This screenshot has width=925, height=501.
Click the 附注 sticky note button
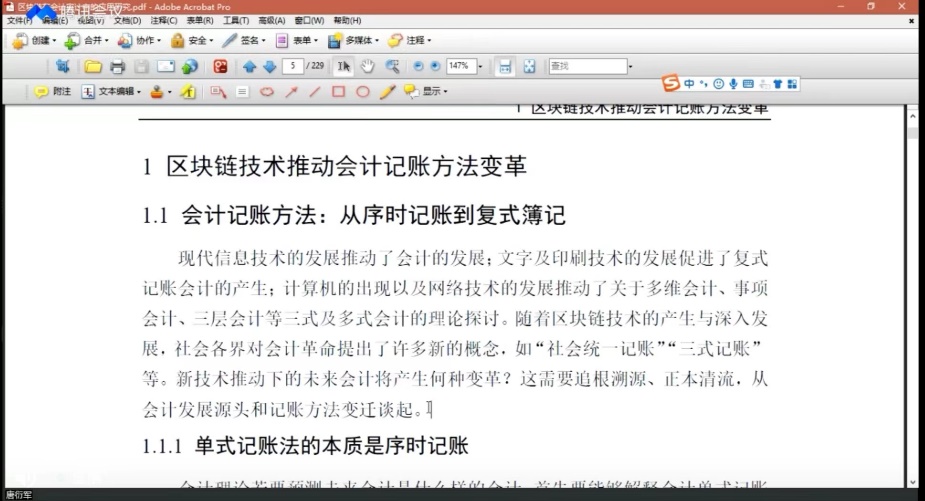[54, 92]
